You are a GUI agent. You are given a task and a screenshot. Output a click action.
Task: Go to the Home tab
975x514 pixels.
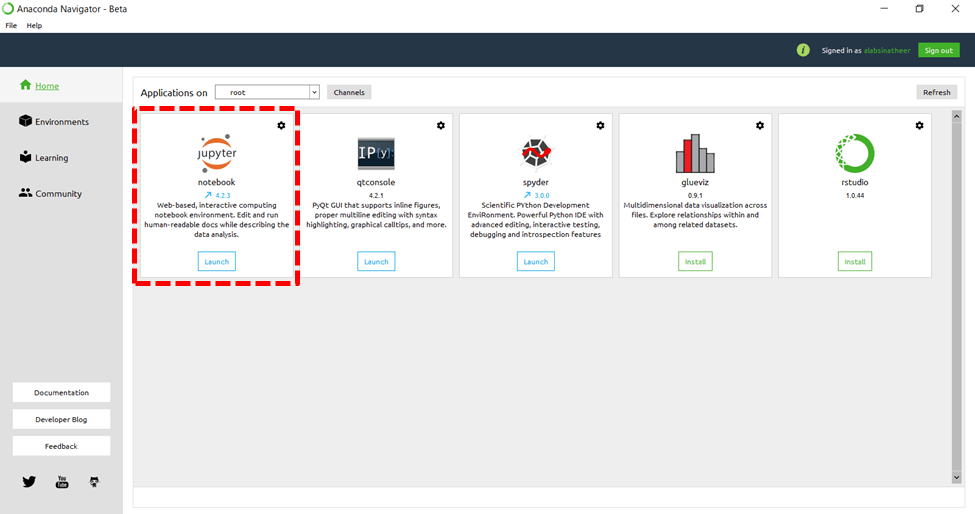coord(62,86)
